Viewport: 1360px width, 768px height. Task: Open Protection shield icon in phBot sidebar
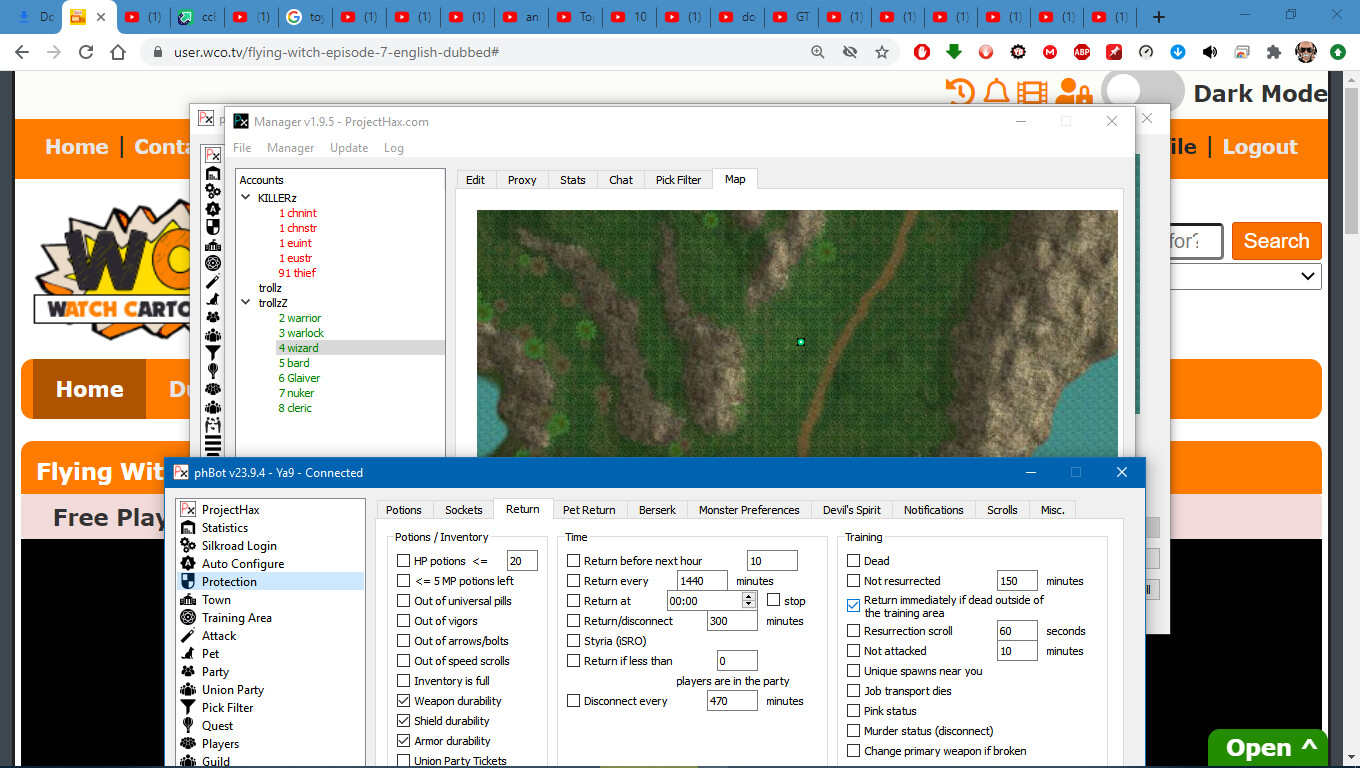click(x=188, y=582)
